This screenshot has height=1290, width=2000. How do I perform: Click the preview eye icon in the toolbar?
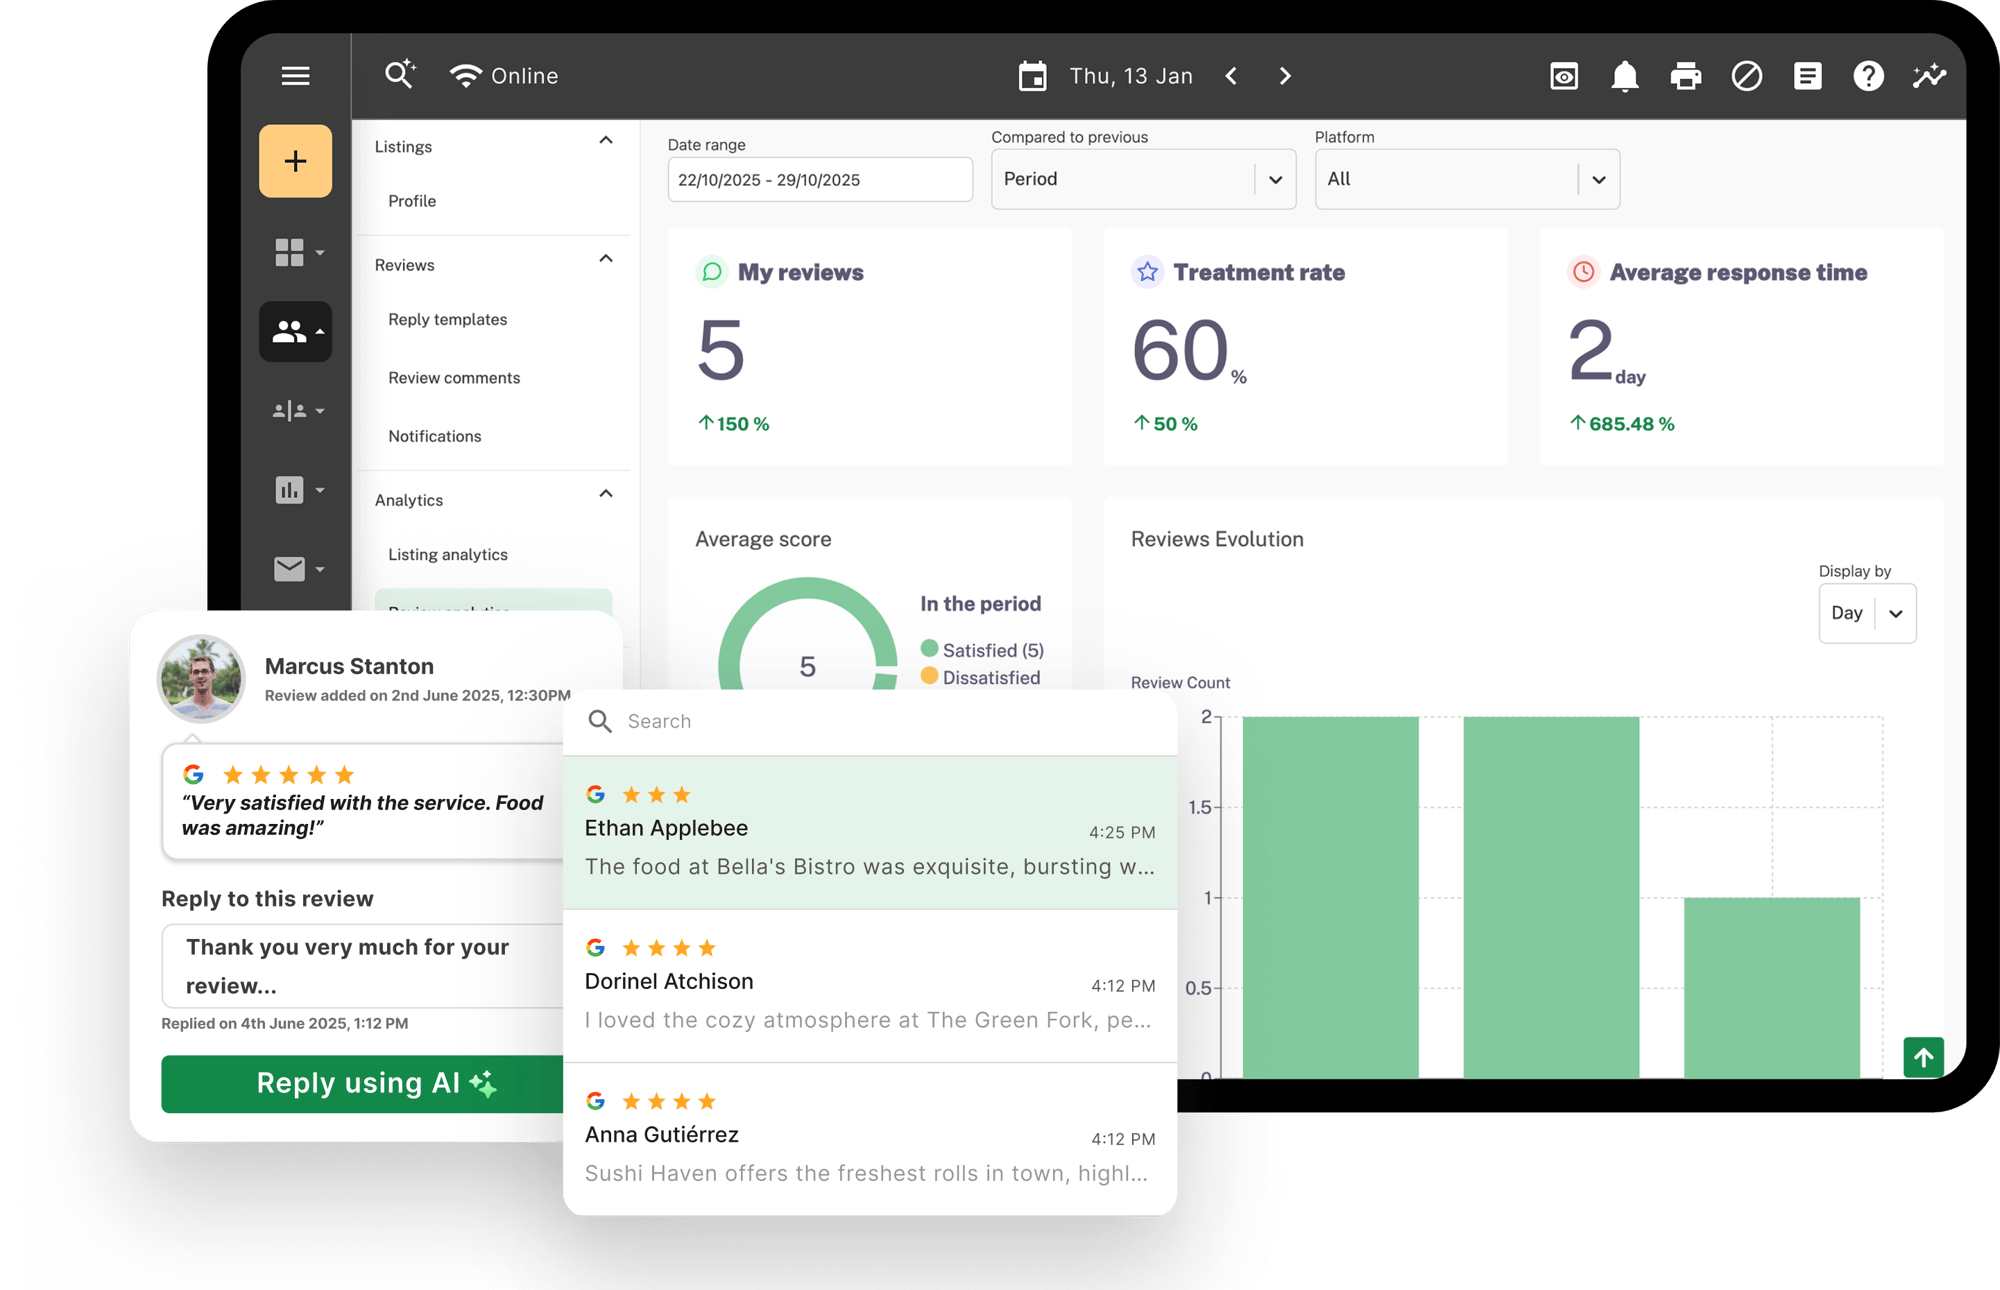click(1564, 76)
